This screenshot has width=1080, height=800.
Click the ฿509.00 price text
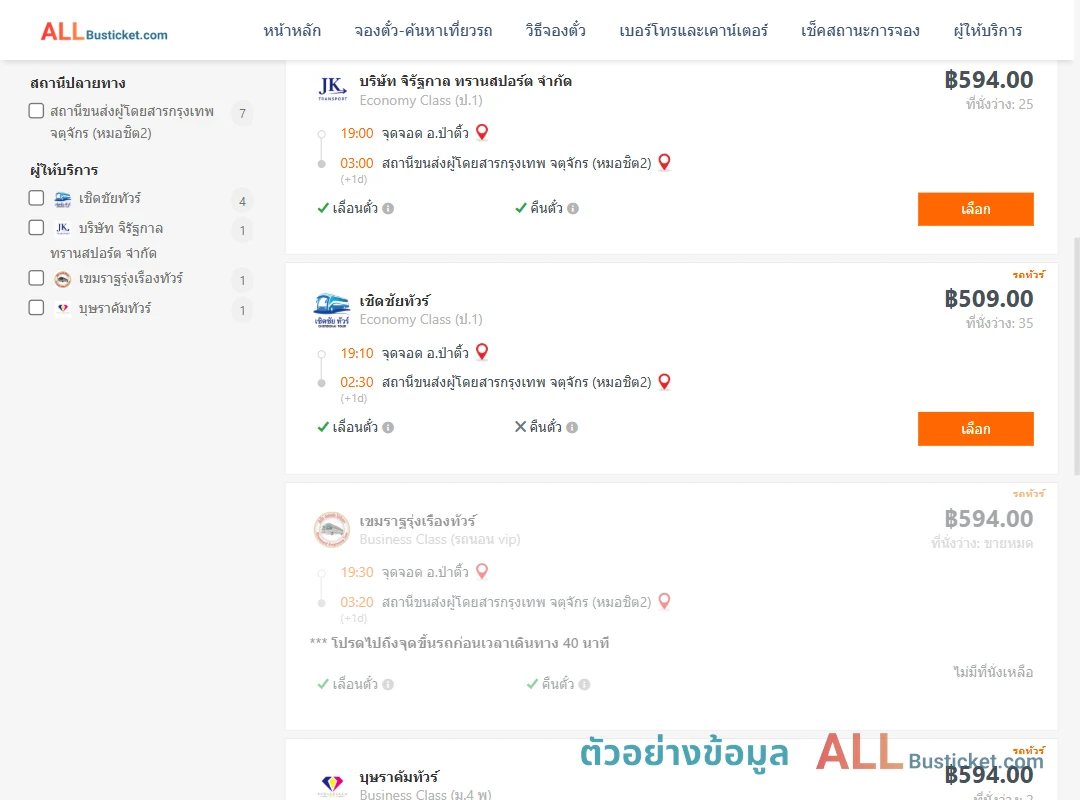(988, 299)
